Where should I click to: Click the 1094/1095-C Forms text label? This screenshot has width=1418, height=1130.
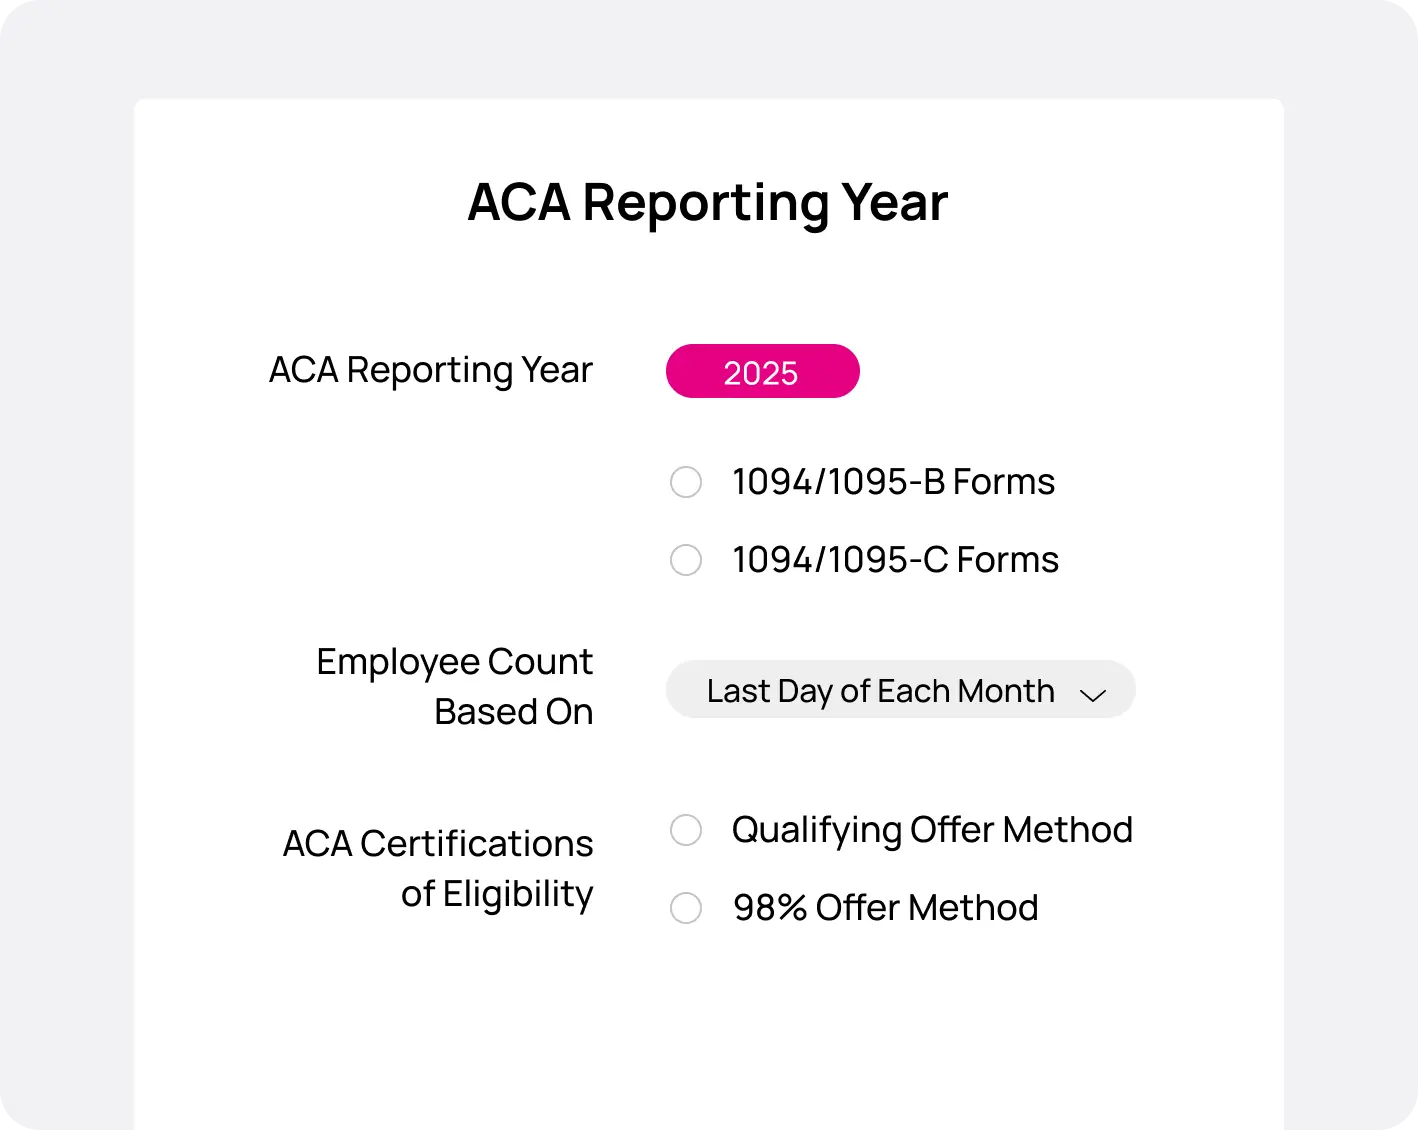[x=895, y=560]
